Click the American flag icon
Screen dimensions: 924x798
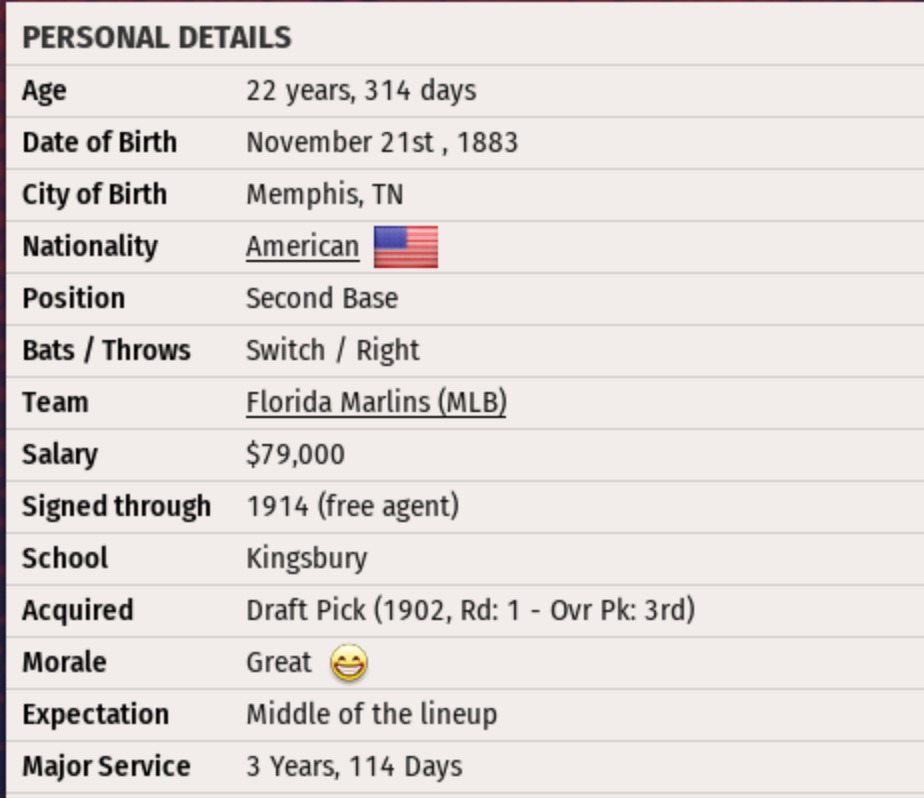[x=405, y=246]
